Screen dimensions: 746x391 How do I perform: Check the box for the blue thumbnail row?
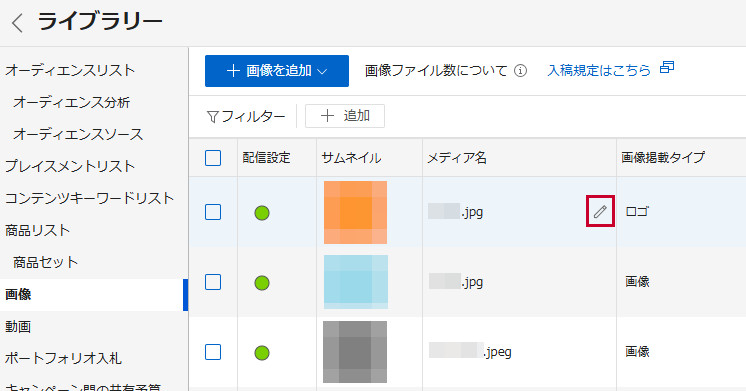pyautogui.click(x=213, y=282)
